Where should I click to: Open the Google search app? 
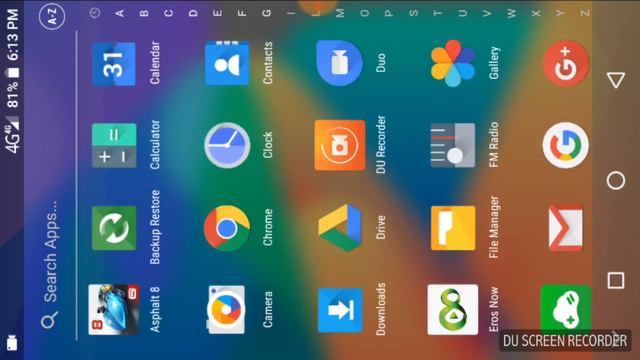(566, 145)
